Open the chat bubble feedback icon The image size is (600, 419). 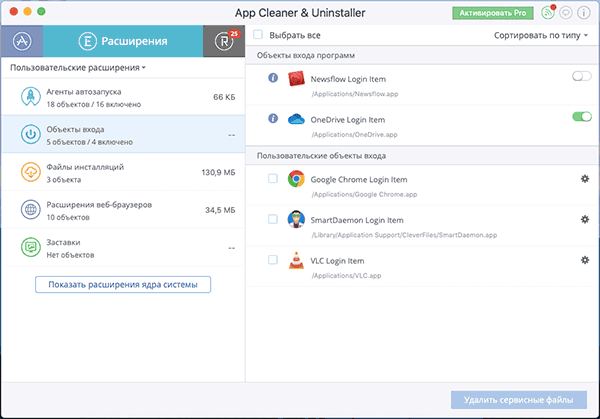click(566, 13)
